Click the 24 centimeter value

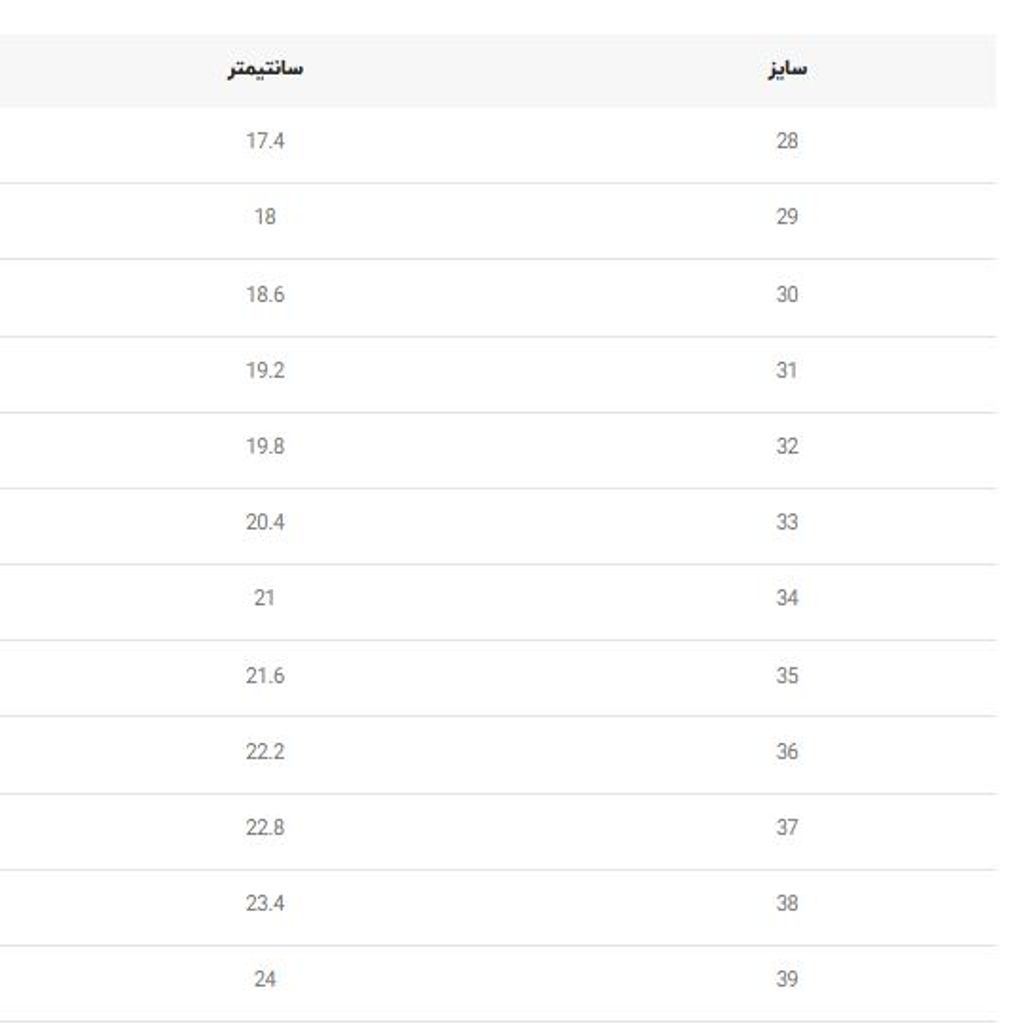pos(265,980)
